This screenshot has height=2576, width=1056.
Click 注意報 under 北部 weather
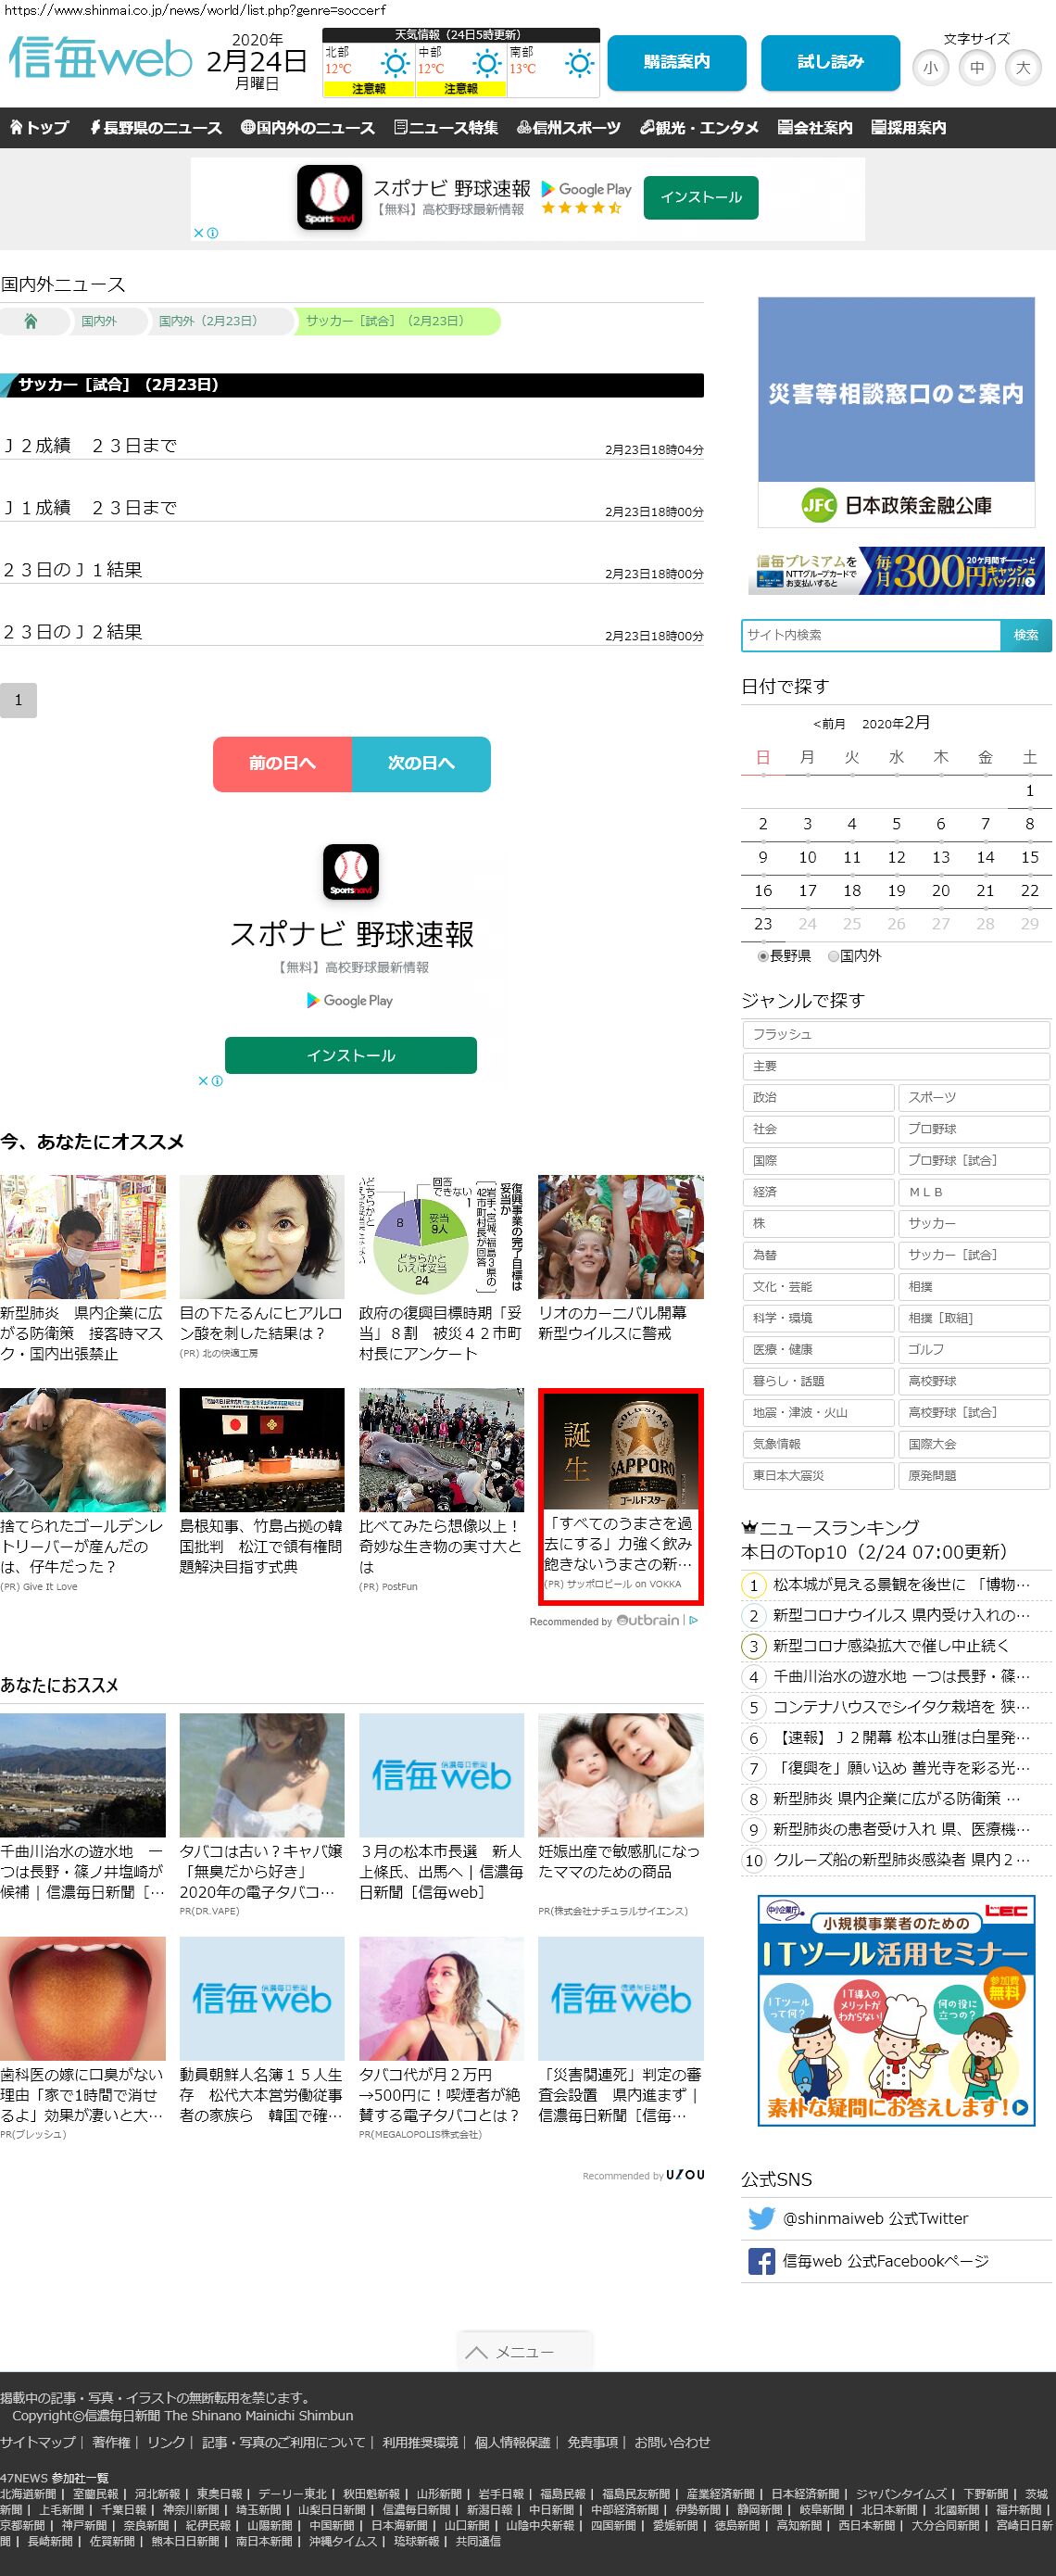(368, 89)
